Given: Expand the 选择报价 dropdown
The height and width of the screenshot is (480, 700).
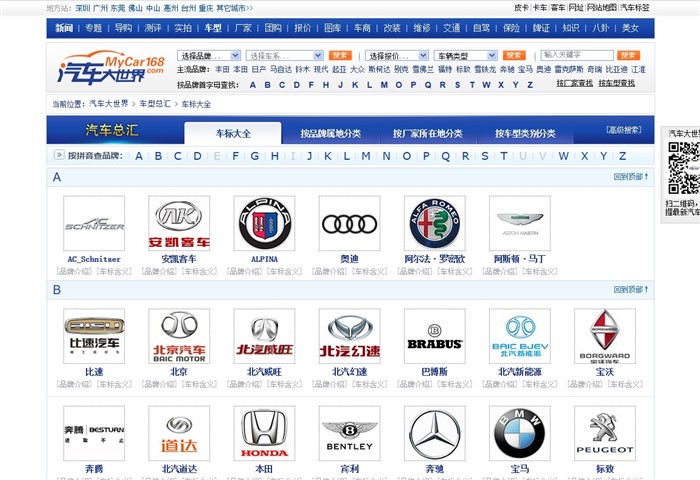Looking at the screenshot, I should 397,55.
